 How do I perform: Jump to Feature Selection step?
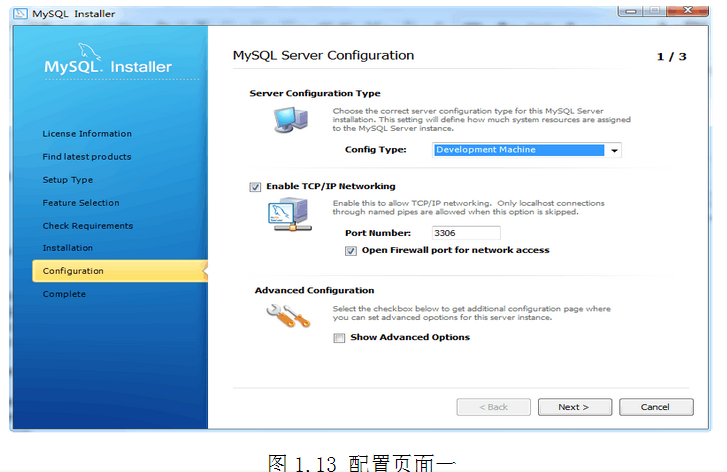pyautogui.click(x=81, y=203)
